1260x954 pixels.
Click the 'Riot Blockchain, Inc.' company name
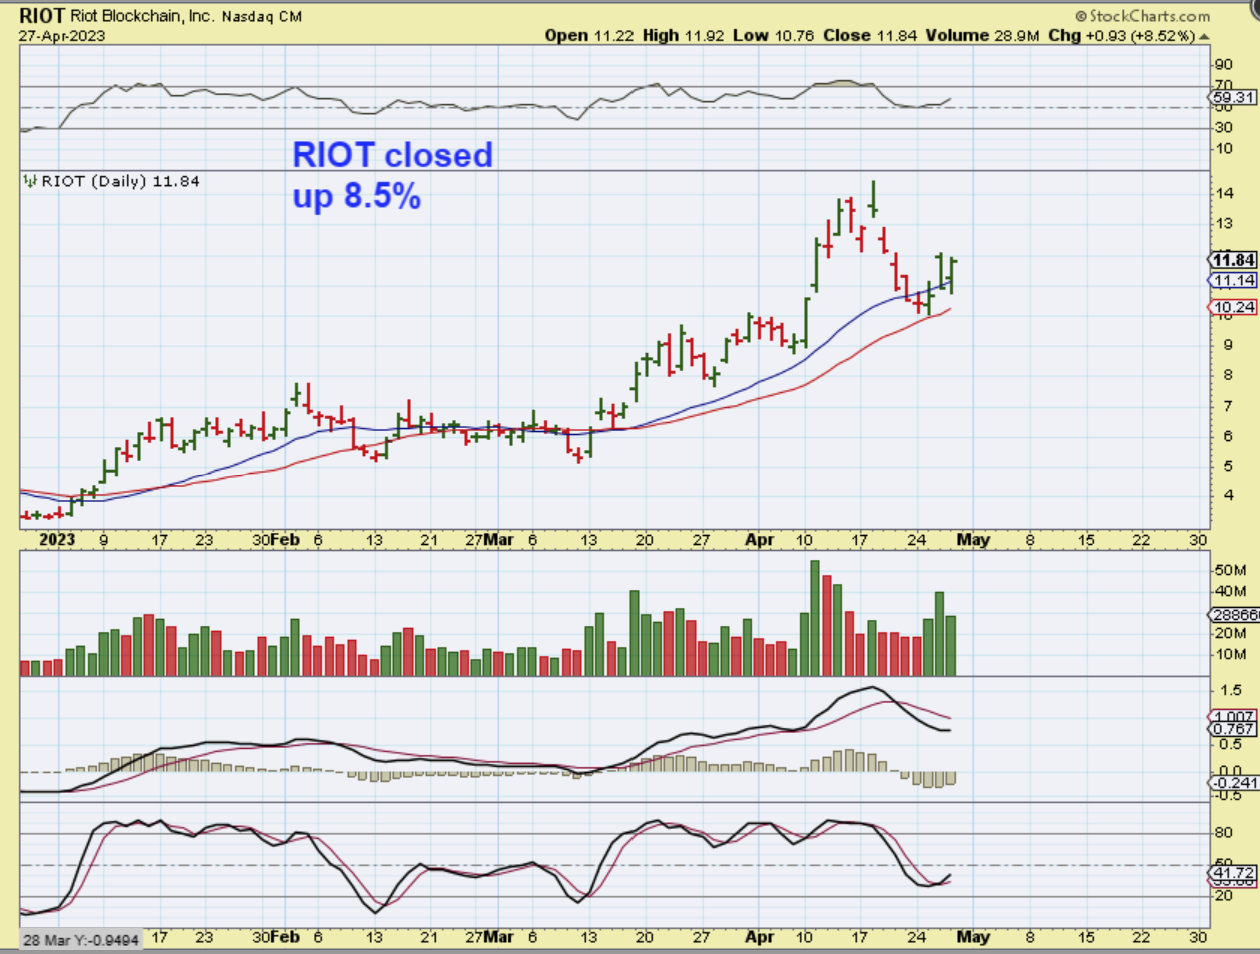click(142, 16)
